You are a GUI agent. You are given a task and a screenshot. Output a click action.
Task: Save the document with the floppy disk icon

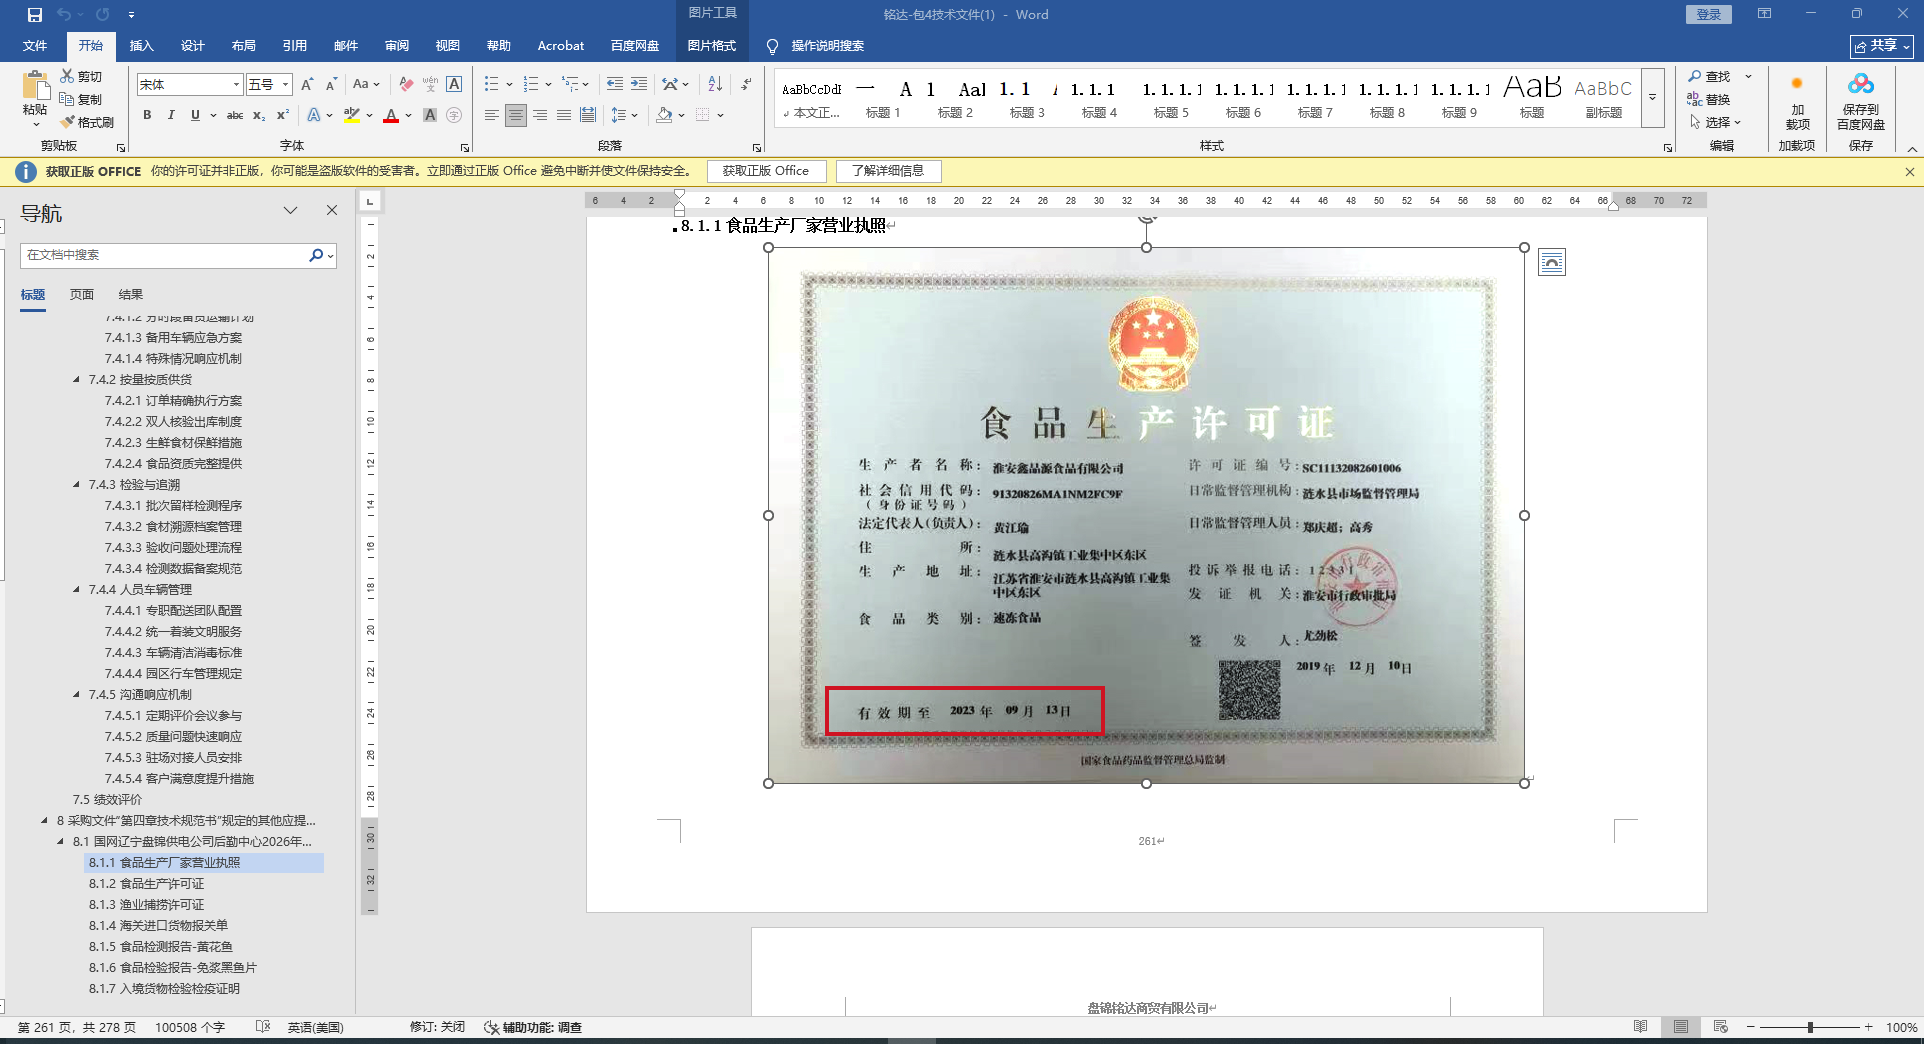35,15
